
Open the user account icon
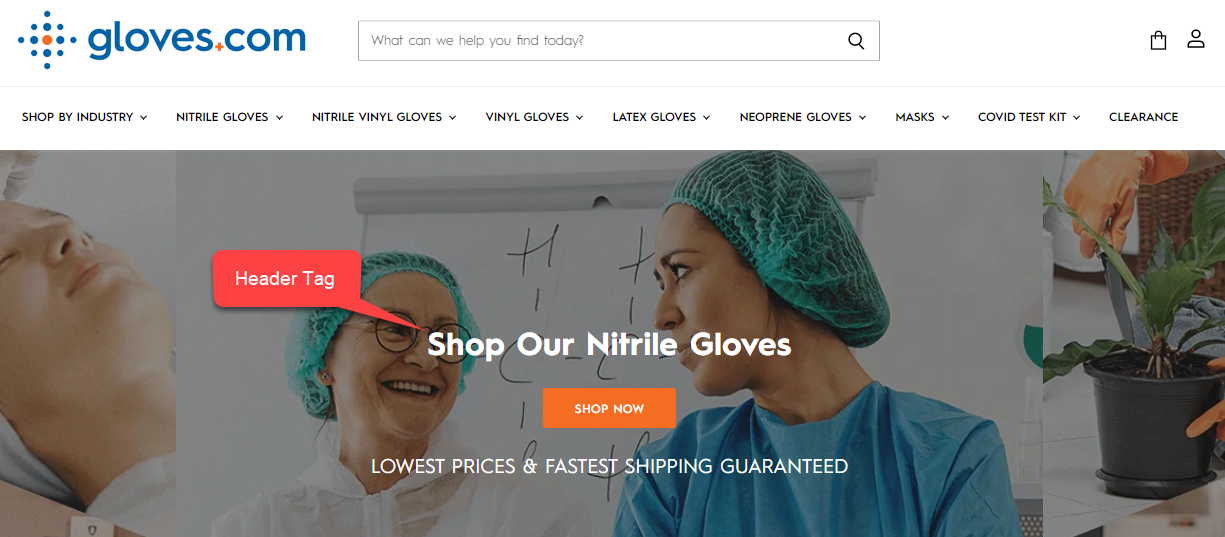pos(1196,39)
